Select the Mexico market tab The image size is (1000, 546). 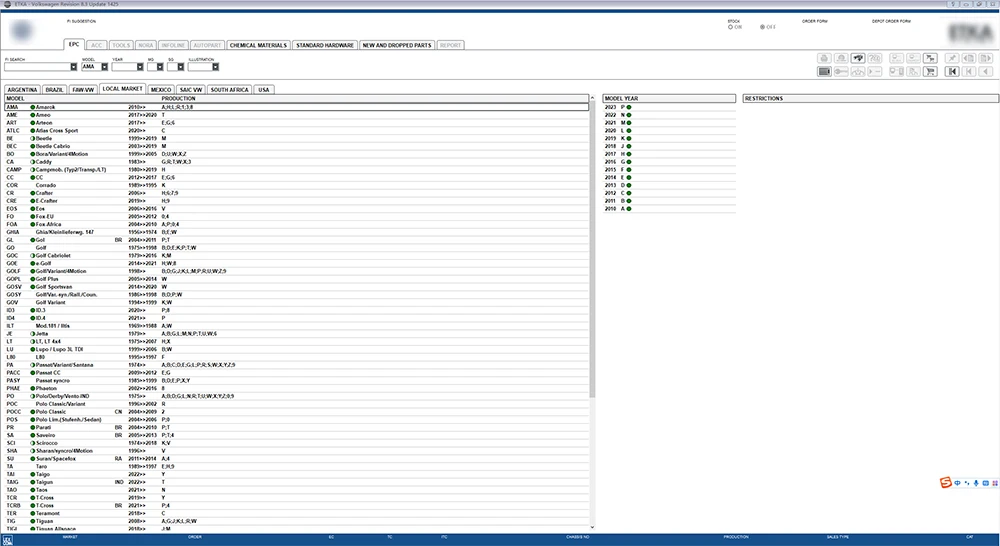click(x=161, y=90)
